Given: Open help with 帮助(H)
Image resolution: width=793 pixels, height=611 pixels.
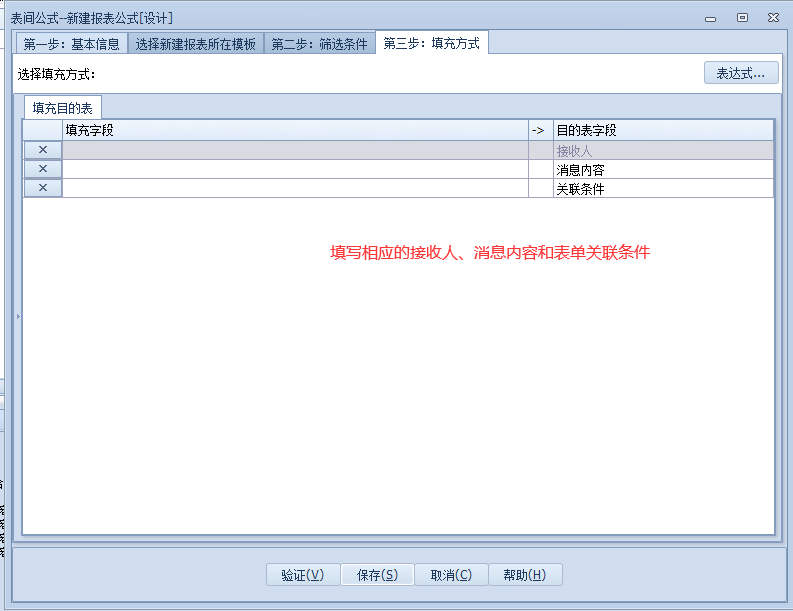Looking at the screenshot, I should (x=524, y=575).
